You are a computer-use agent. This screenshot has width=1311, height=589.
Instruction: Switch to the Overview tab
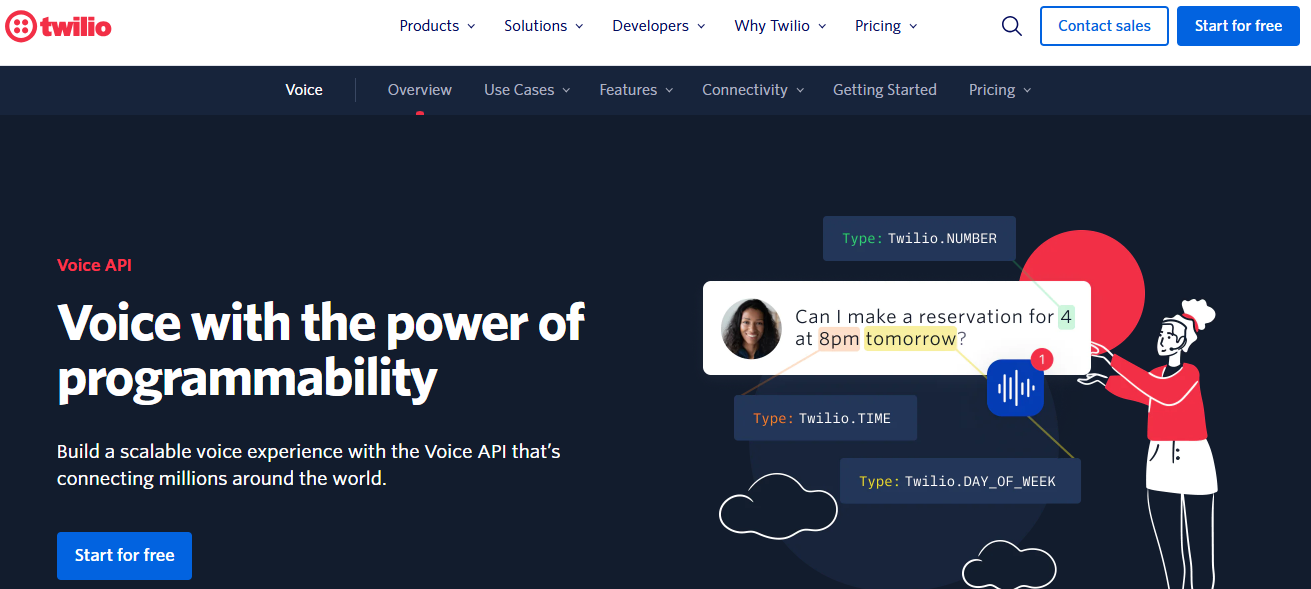point(420,90)
